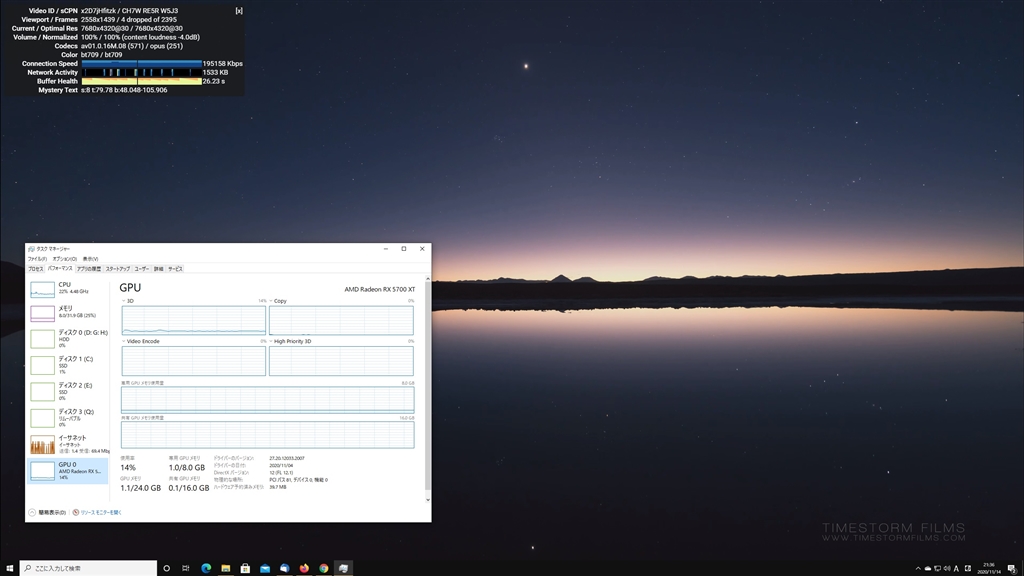
Task: Switch to the プロセス (Processes) tab
Action: point(36,269)
